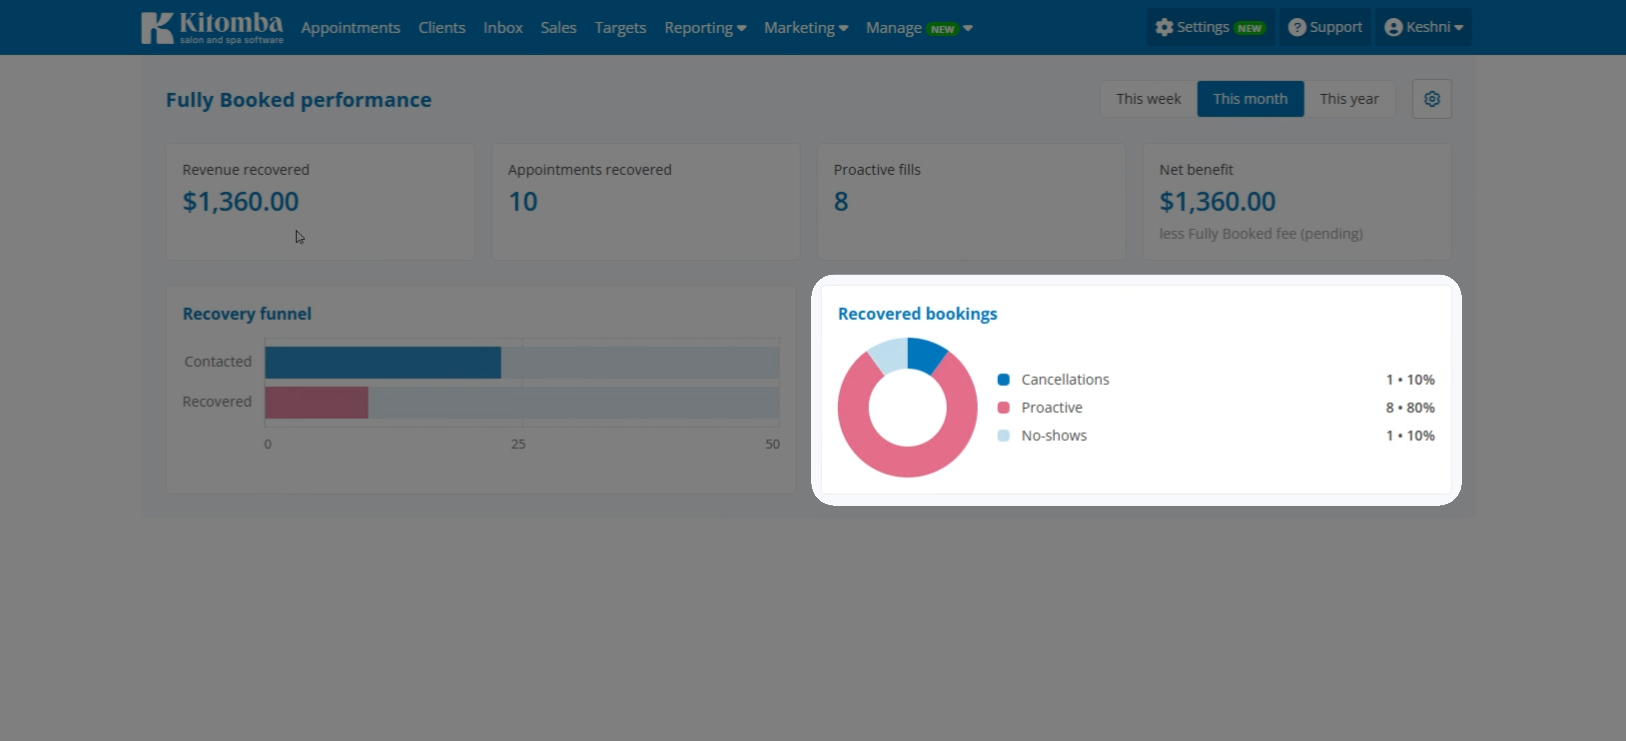Open the Inbox
This screenshot has height=741, width=1626.
(x=503, y=28)
